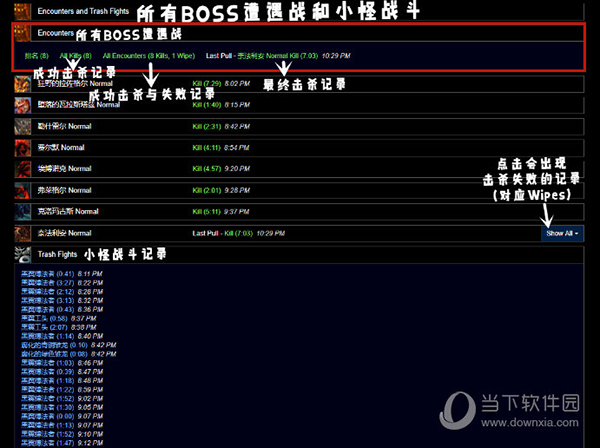The height and width of the screenshot is (448, 600).
Task: Click boss portrait icon in Kill (4:57) row
Action: tap(22, 169)
